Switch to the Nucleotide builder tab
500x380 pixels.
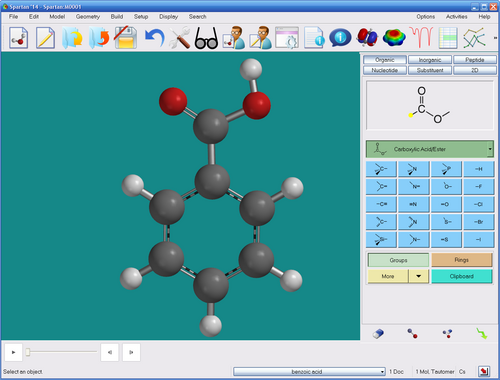(x=385, y=70)
